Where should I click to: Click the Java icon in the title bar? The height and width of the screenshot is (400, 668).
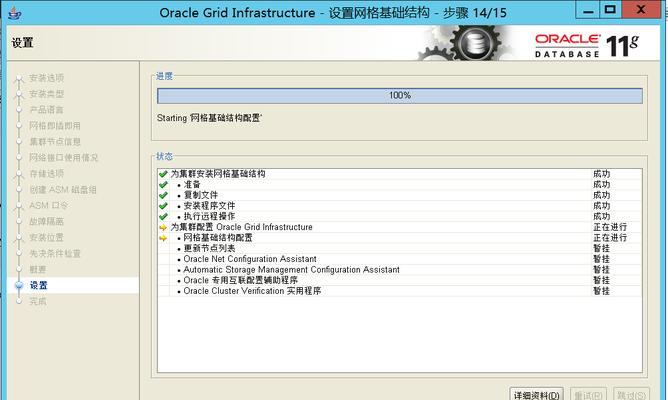pos(14,13)
